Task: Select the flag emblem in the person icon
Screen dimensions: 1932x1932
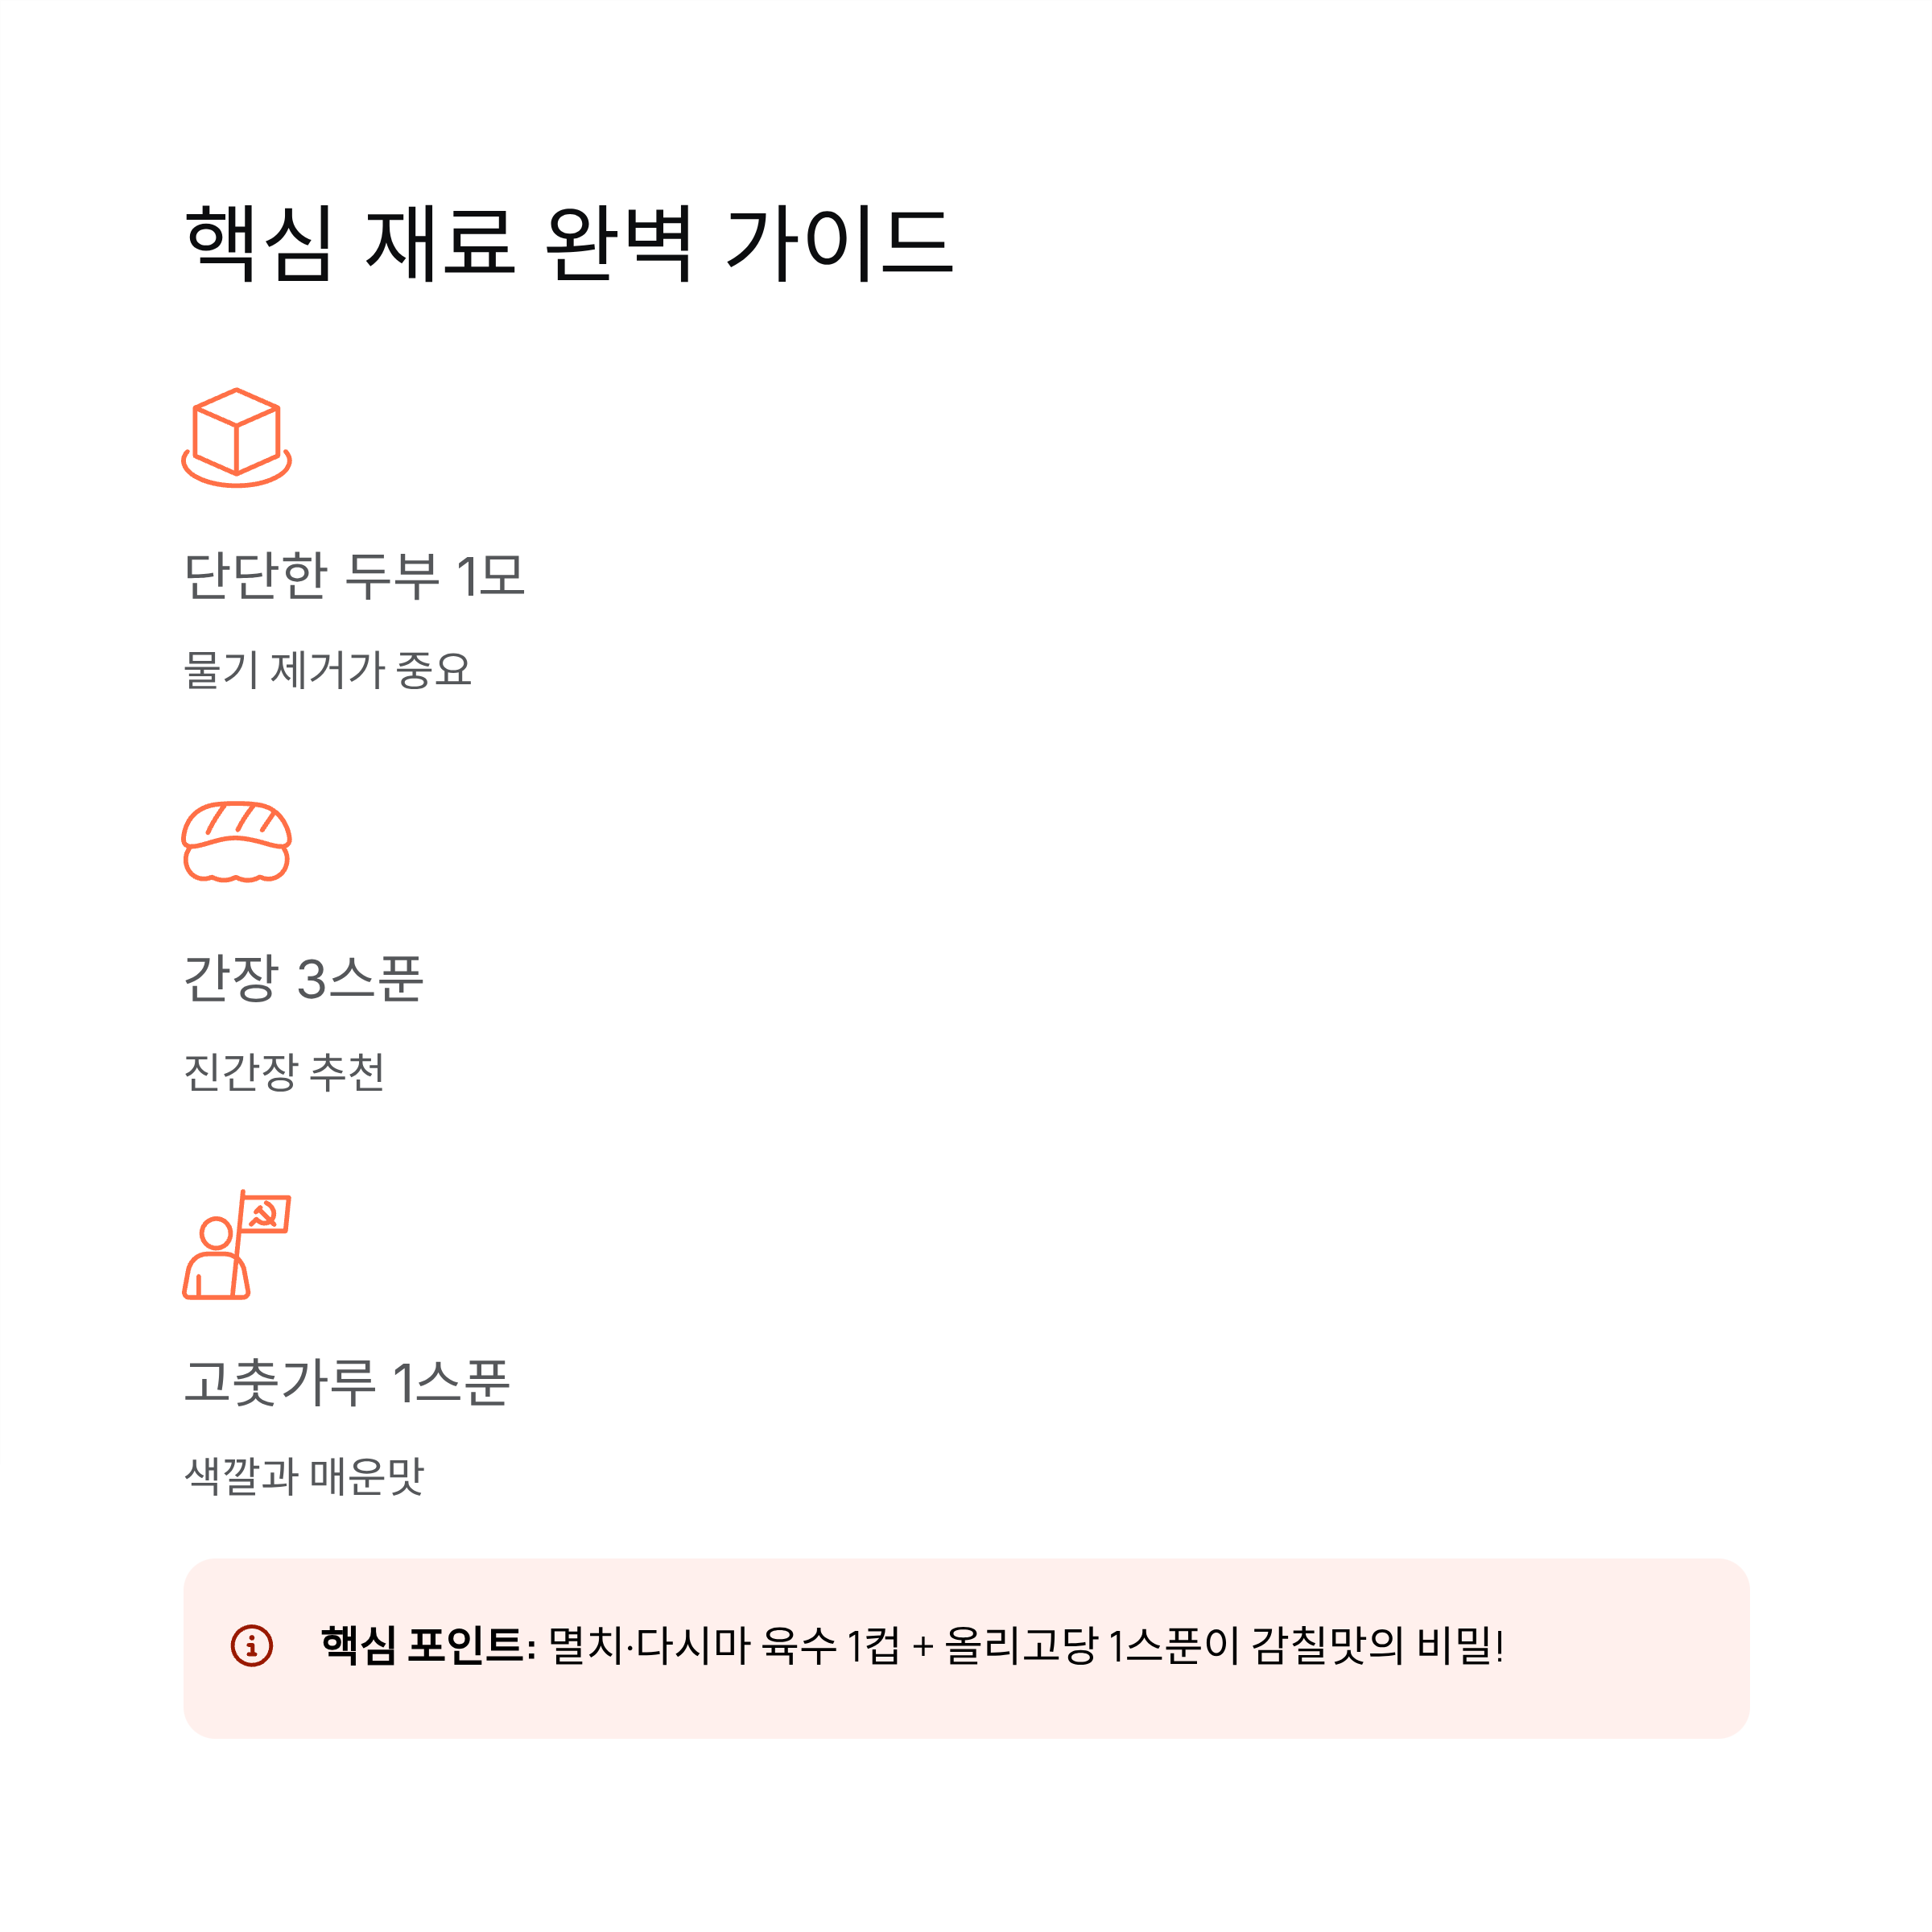Action: tap(264, 1215)
